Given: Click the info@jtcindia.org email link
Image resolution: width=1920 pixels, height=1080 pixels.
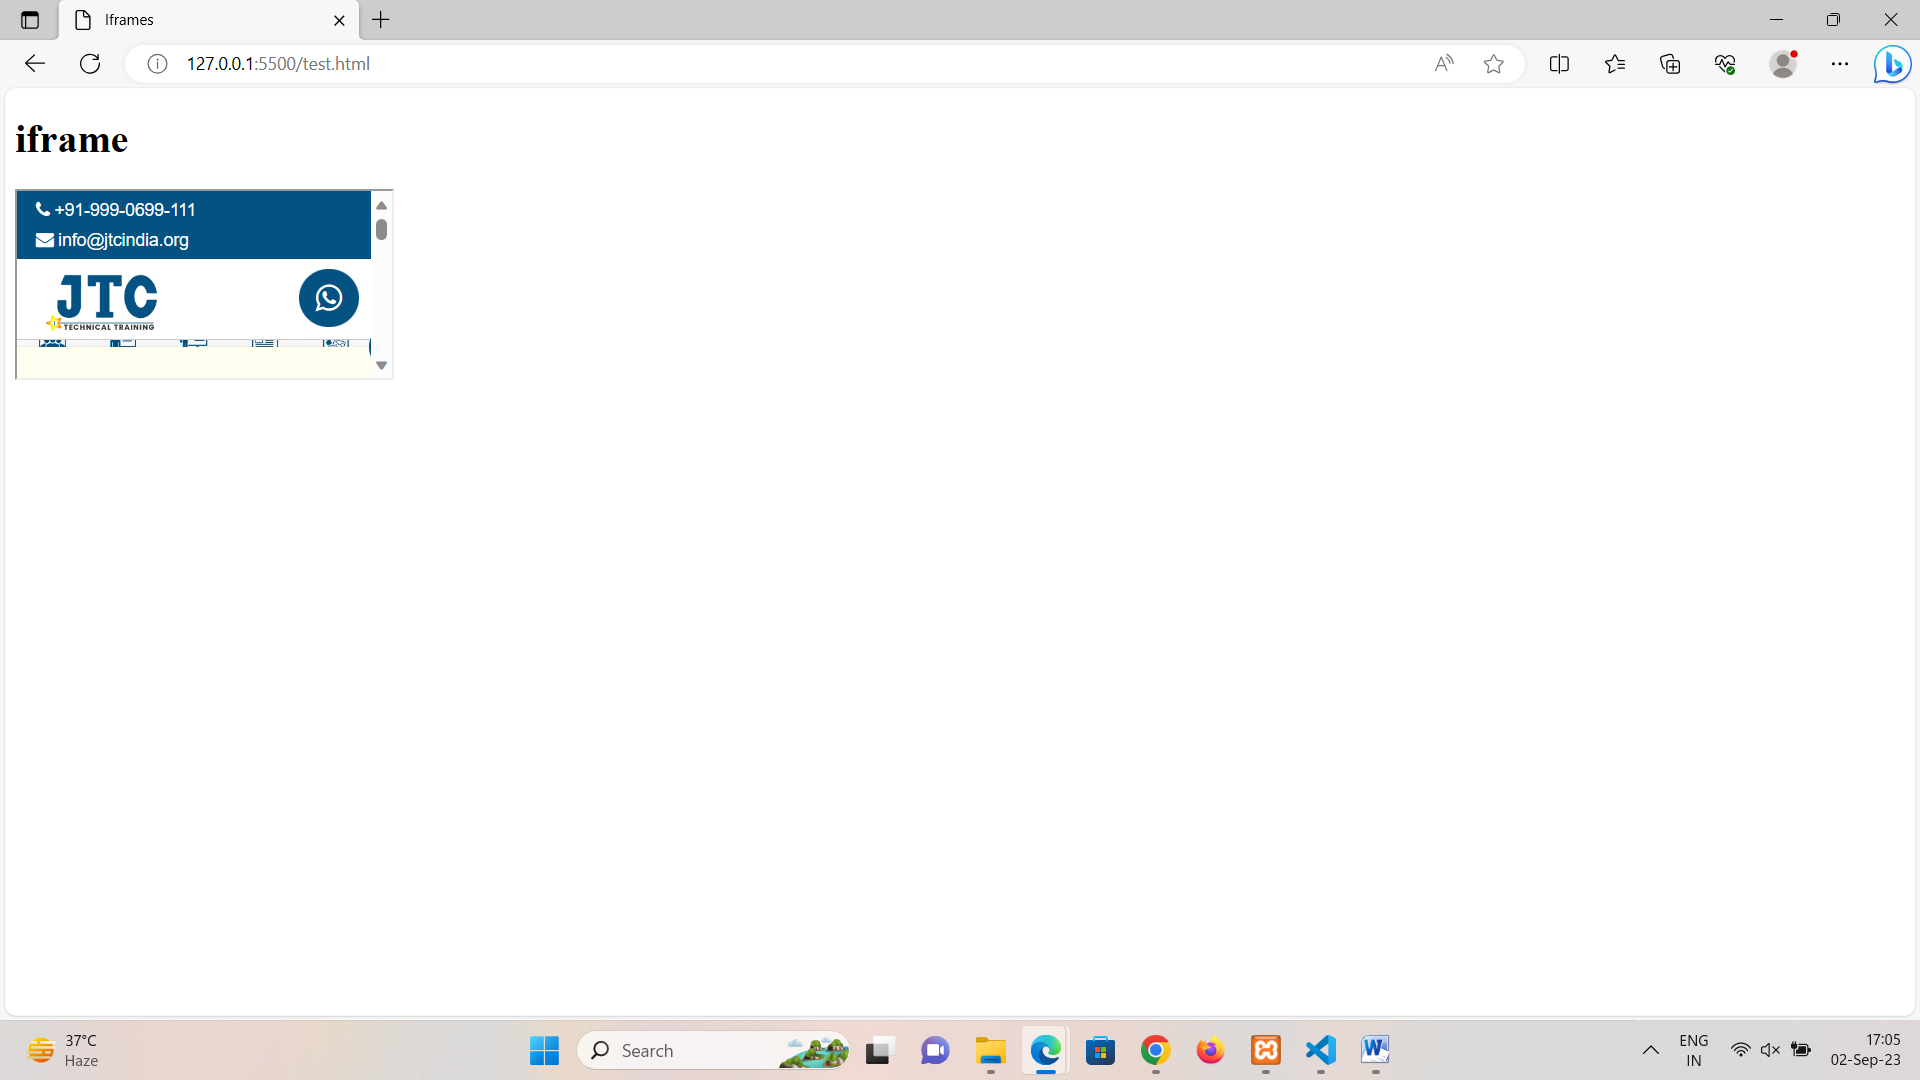Looking at the screenshot, I should (122, 240).
